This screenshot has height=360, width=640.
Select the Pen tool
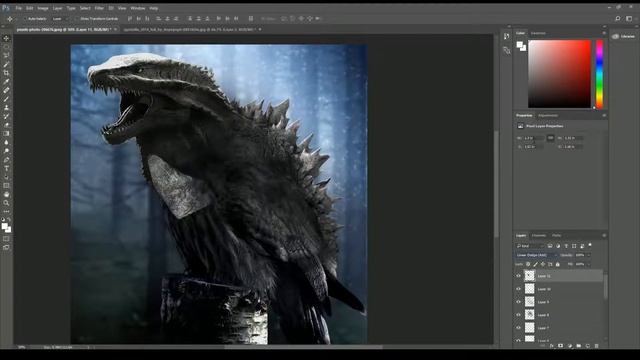6,160
